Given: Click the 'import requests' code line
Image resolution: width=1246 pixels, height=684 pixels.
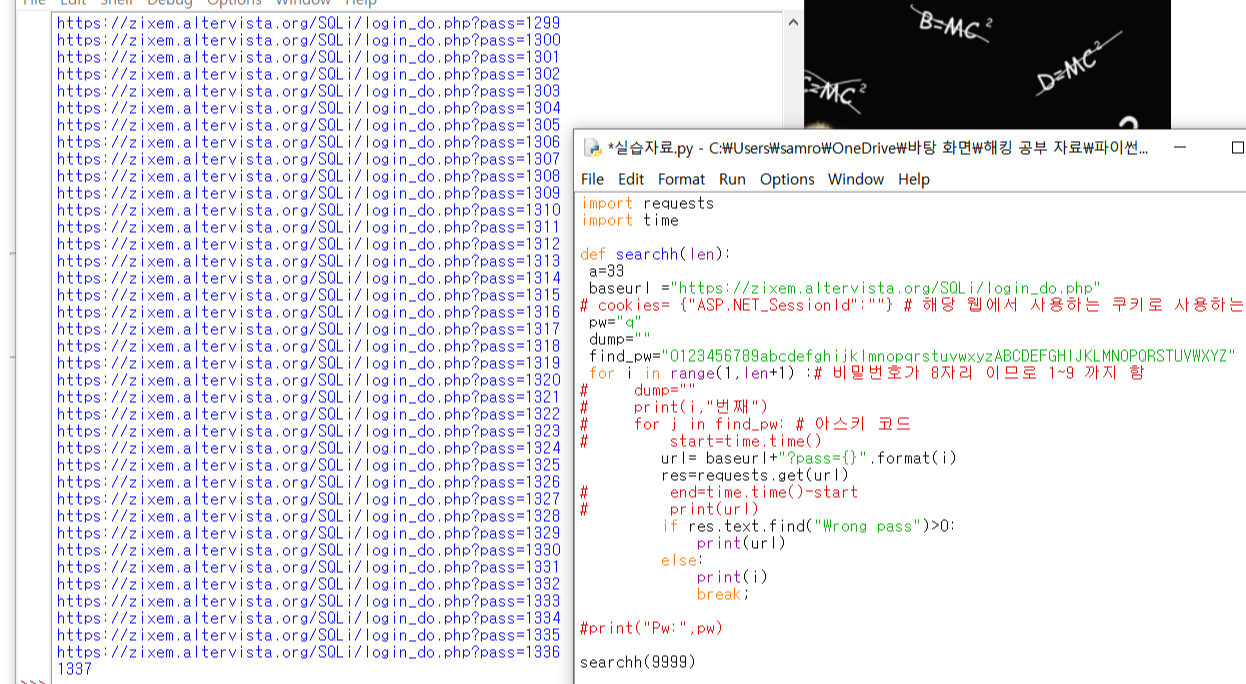Looking at the screenshot, I should [648, 203].
